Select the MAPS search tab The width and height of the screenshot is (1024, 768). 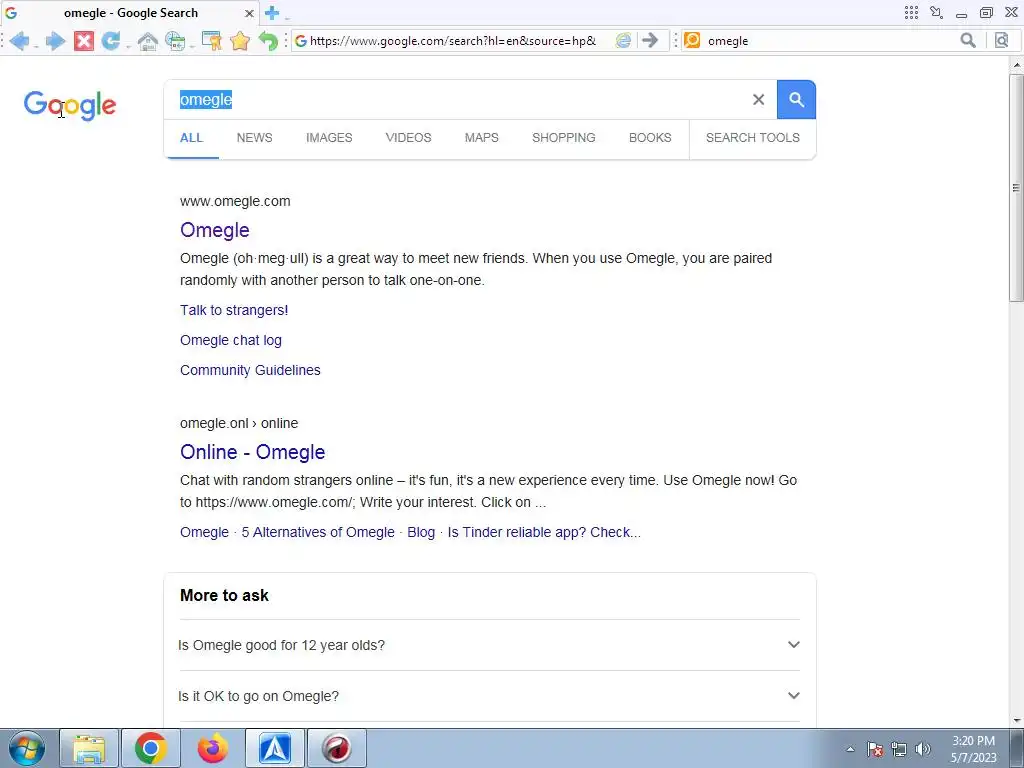pyautogui.click(x=481, y=138)
